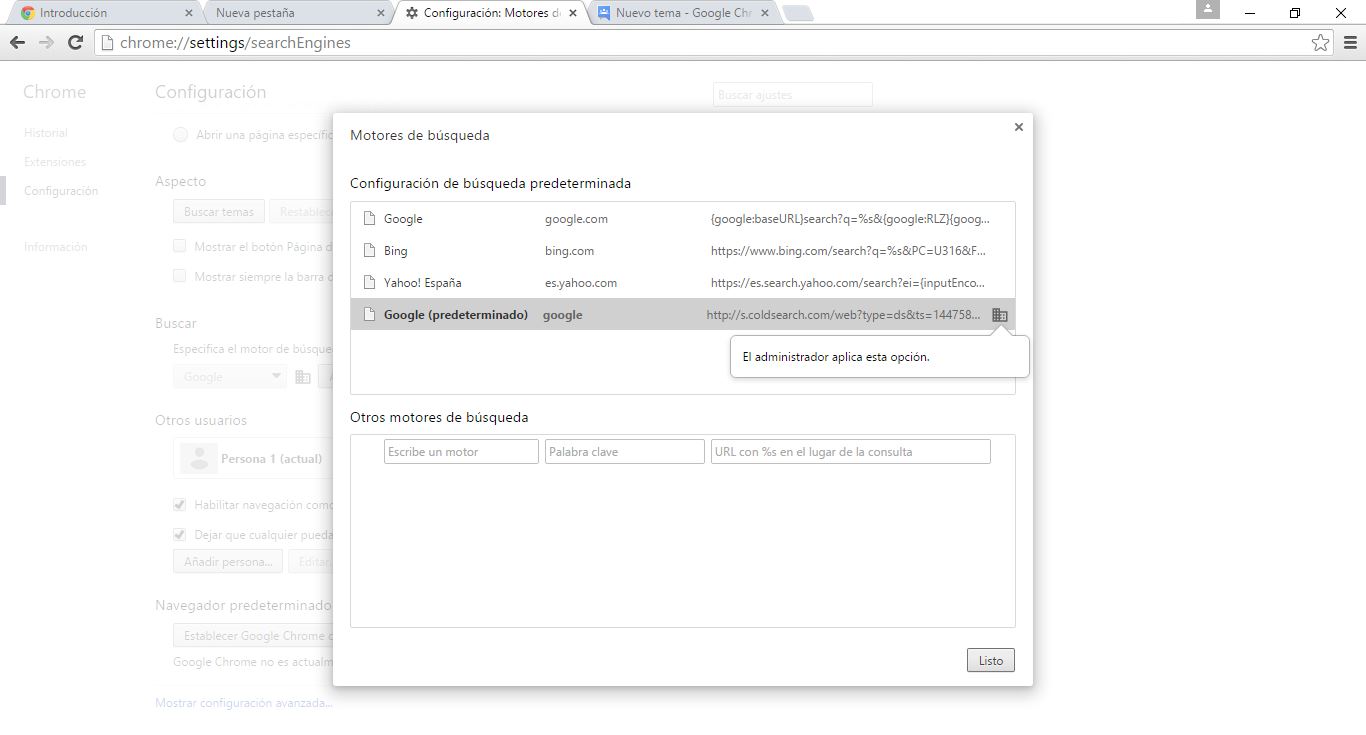Reload the page with the refresh icon

click(x=75, y=42)
